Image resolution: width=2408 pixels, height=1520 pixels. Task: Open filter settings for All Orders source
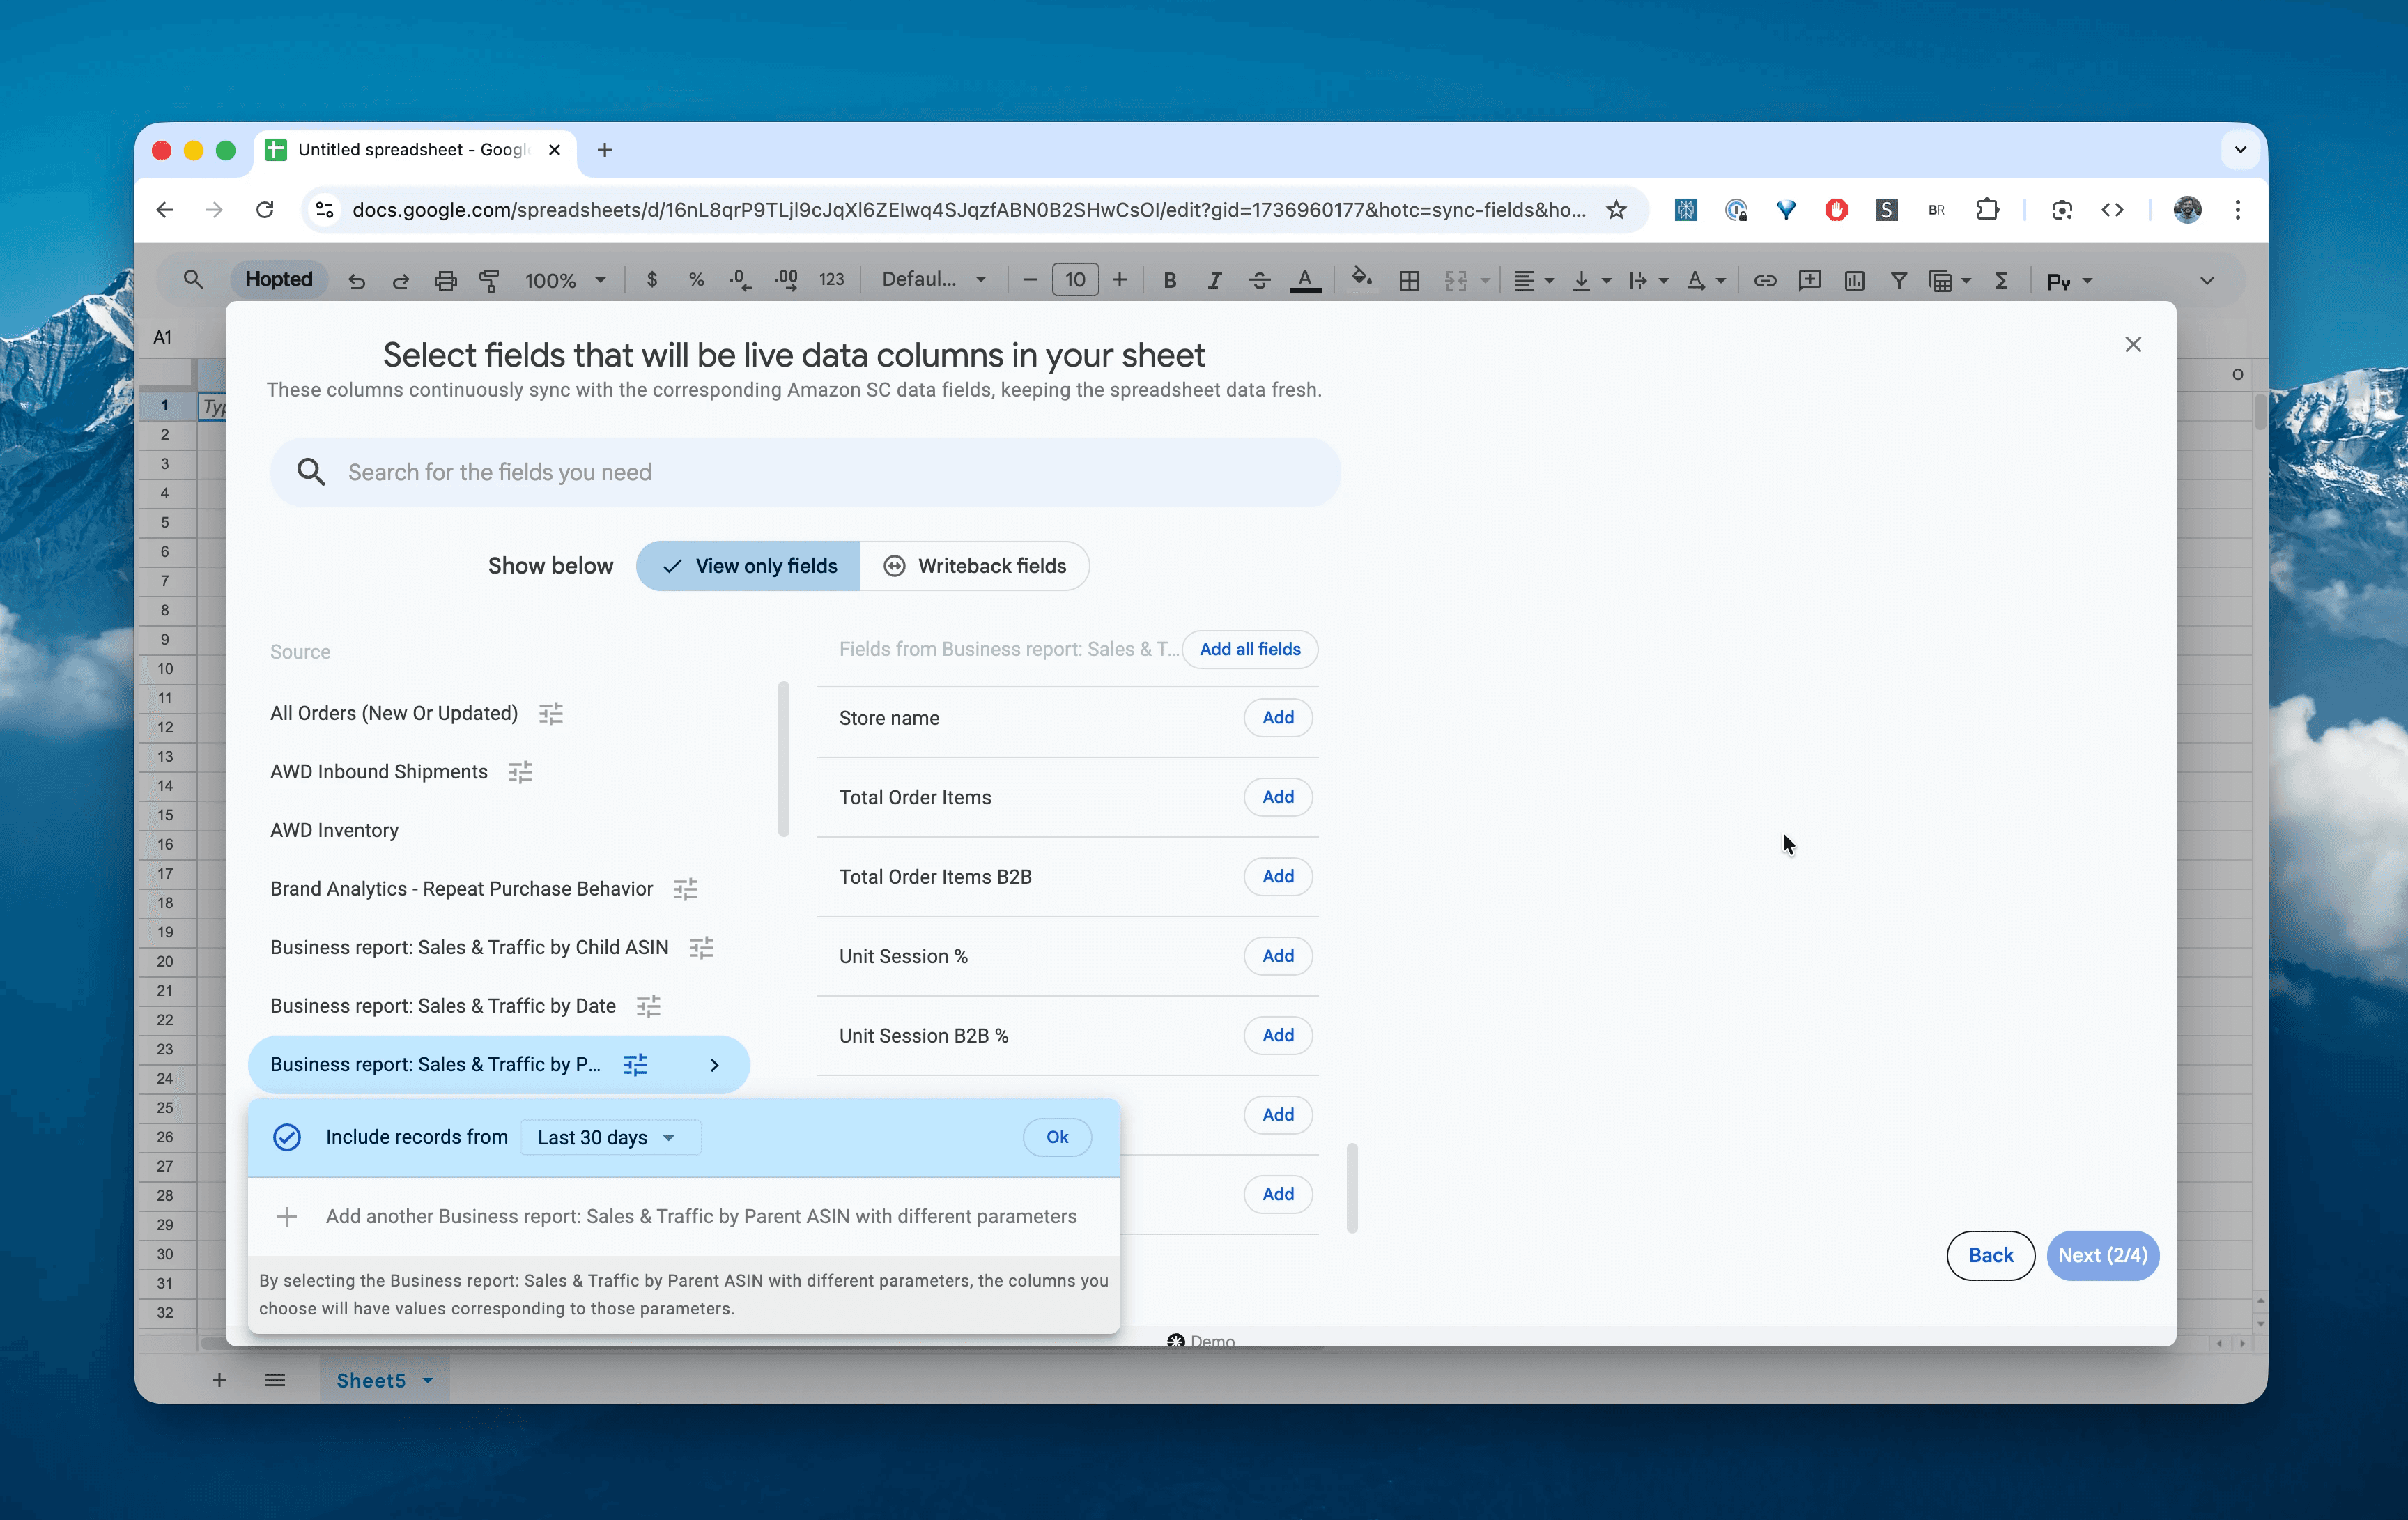551,713
